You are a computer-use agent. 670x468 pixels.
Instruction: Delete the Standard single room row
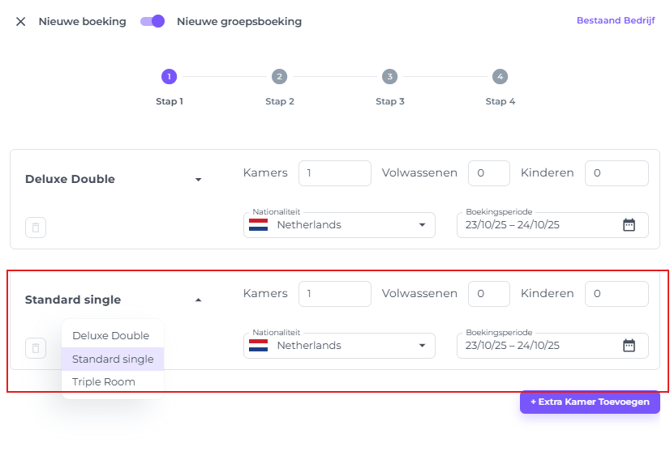(x=36, y=348)
